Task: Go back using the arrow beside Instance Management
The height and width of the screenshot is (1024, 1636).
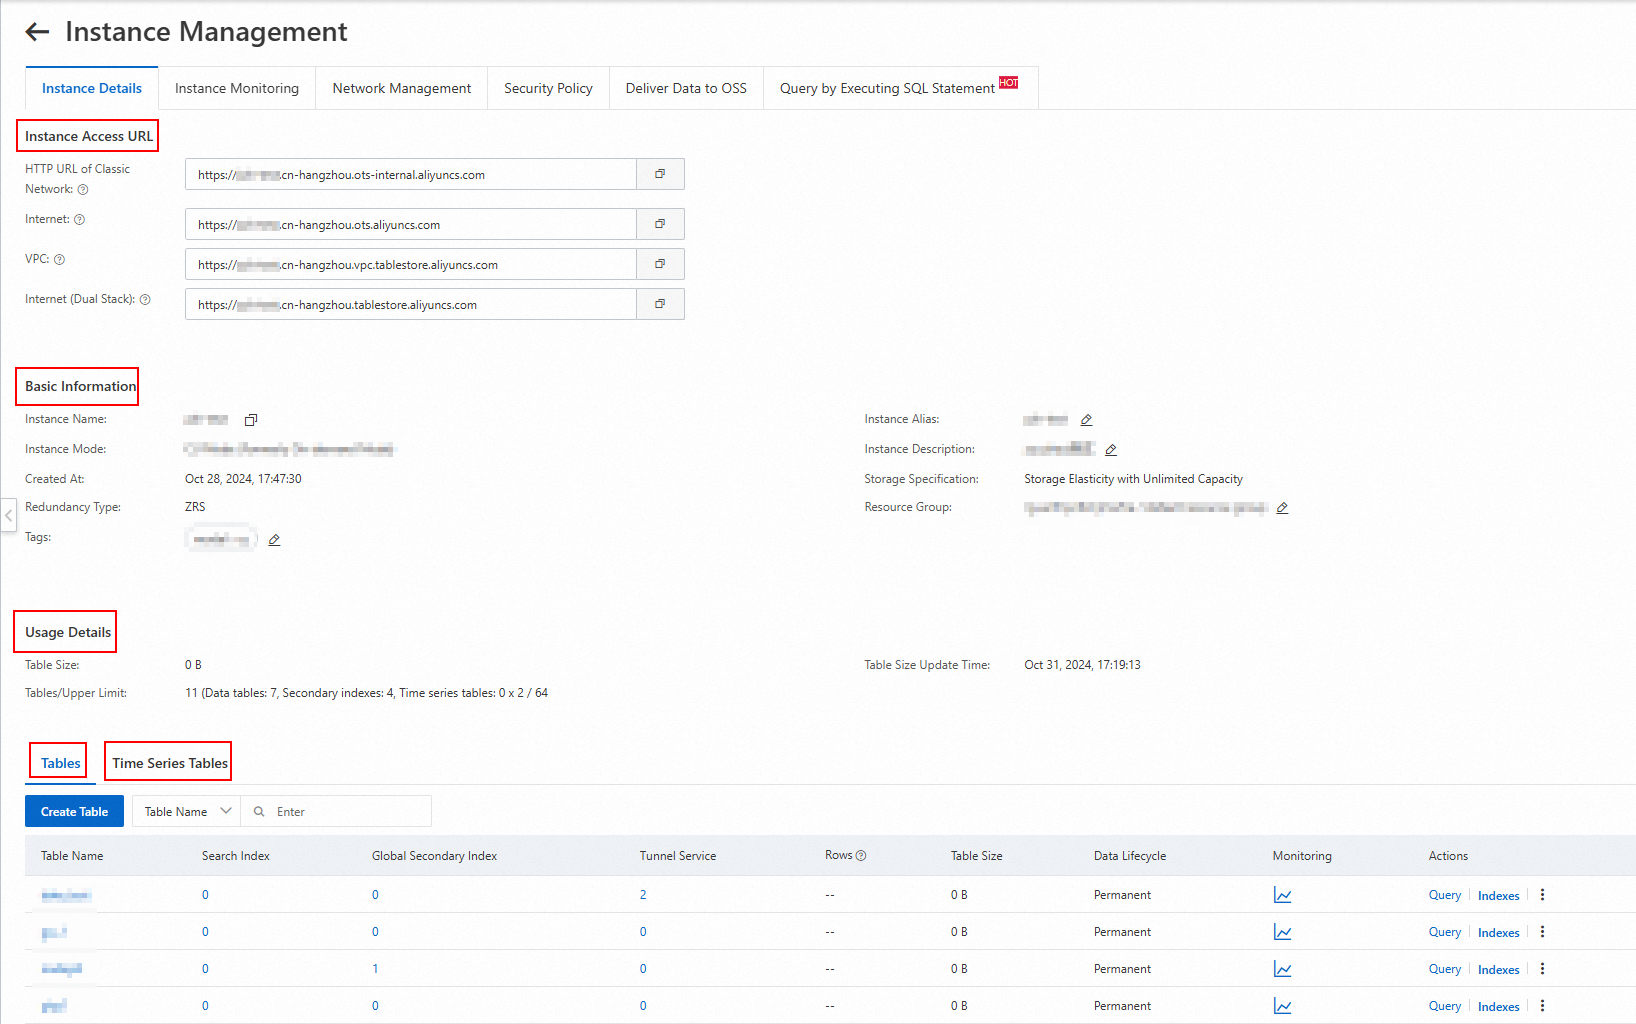Action: pos(37,32)
